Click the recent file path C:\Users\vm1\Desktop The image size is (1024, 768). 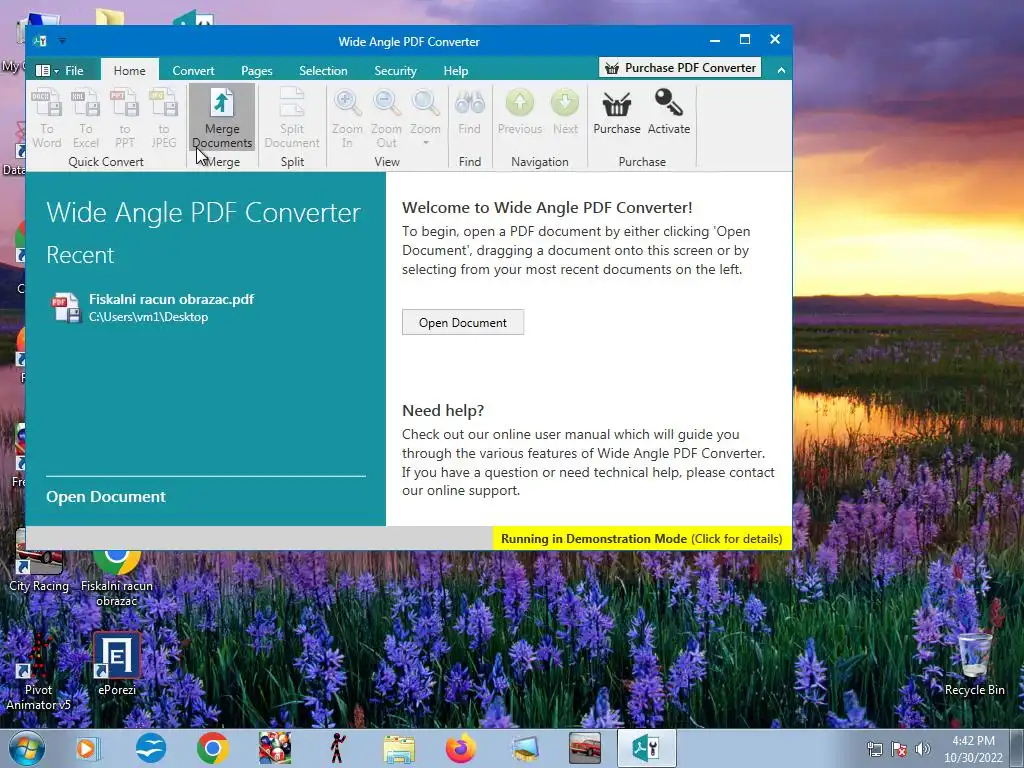coord(148,317)
